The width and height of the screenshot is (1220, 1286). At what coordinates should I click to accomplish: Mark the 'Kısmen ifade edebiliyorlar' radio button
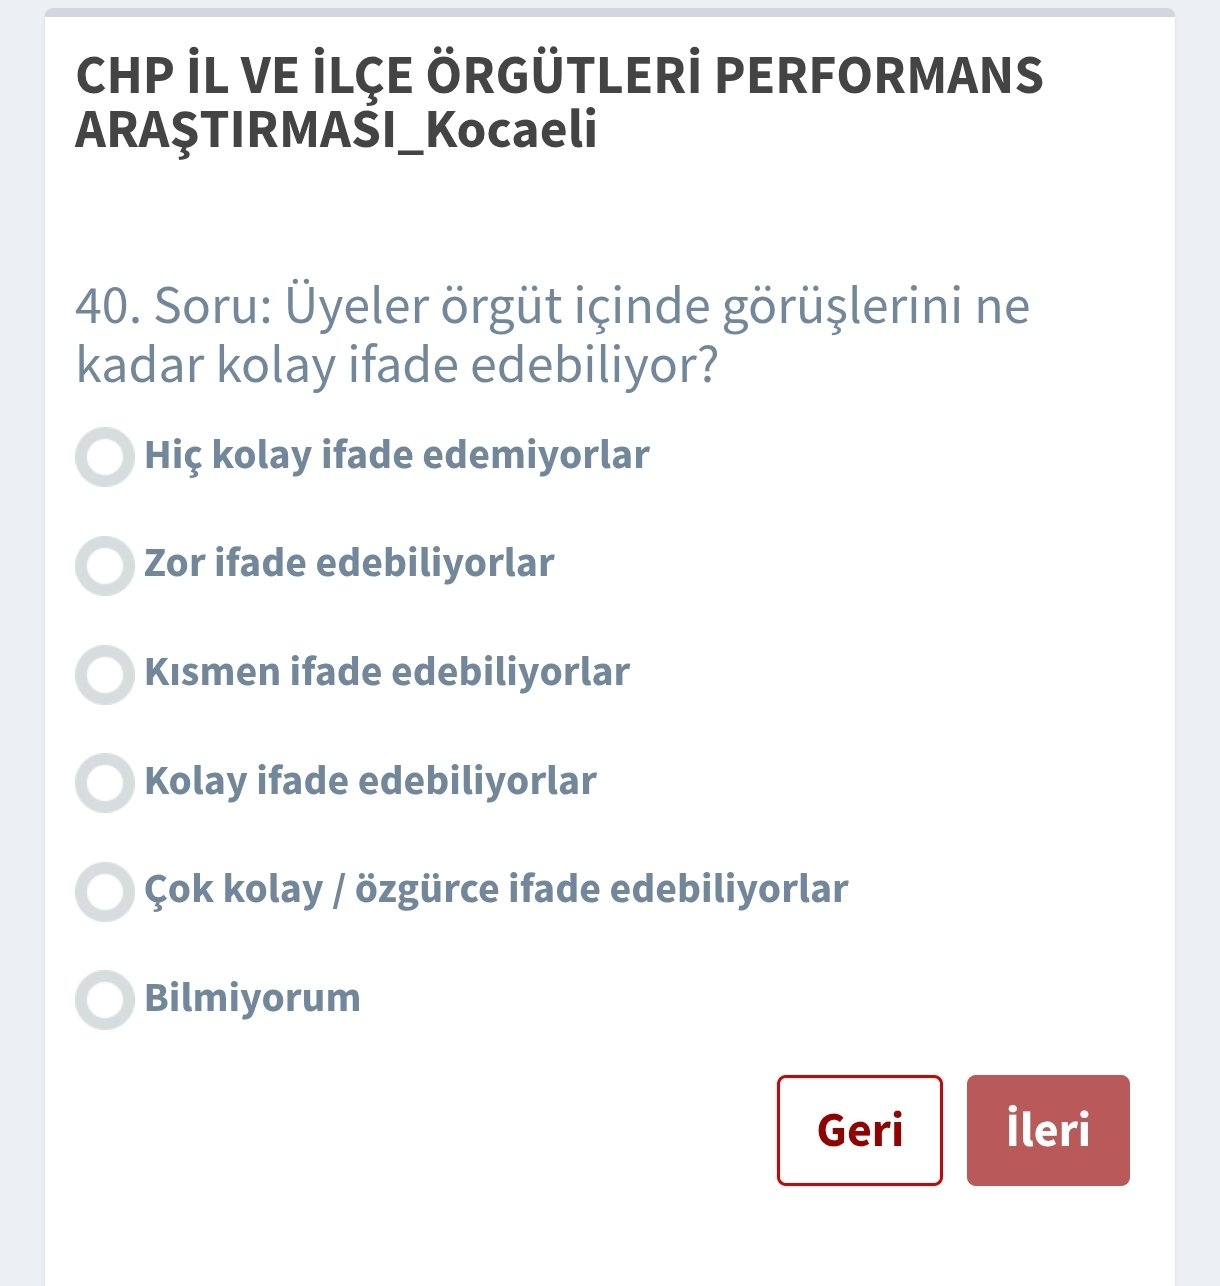click(105, 675)
